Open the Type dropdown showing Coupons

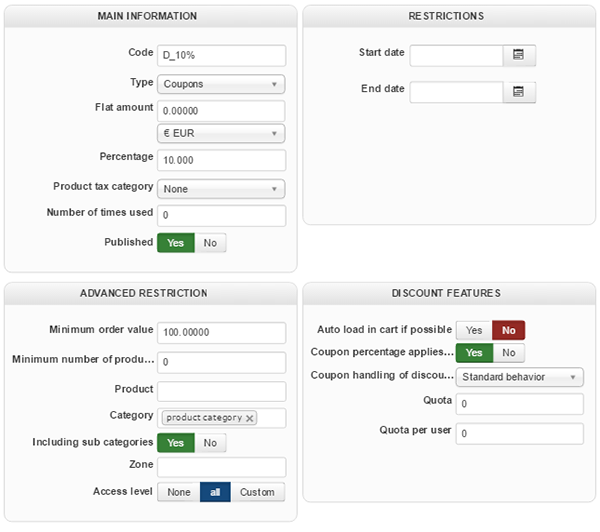click(x=221, y=84)
